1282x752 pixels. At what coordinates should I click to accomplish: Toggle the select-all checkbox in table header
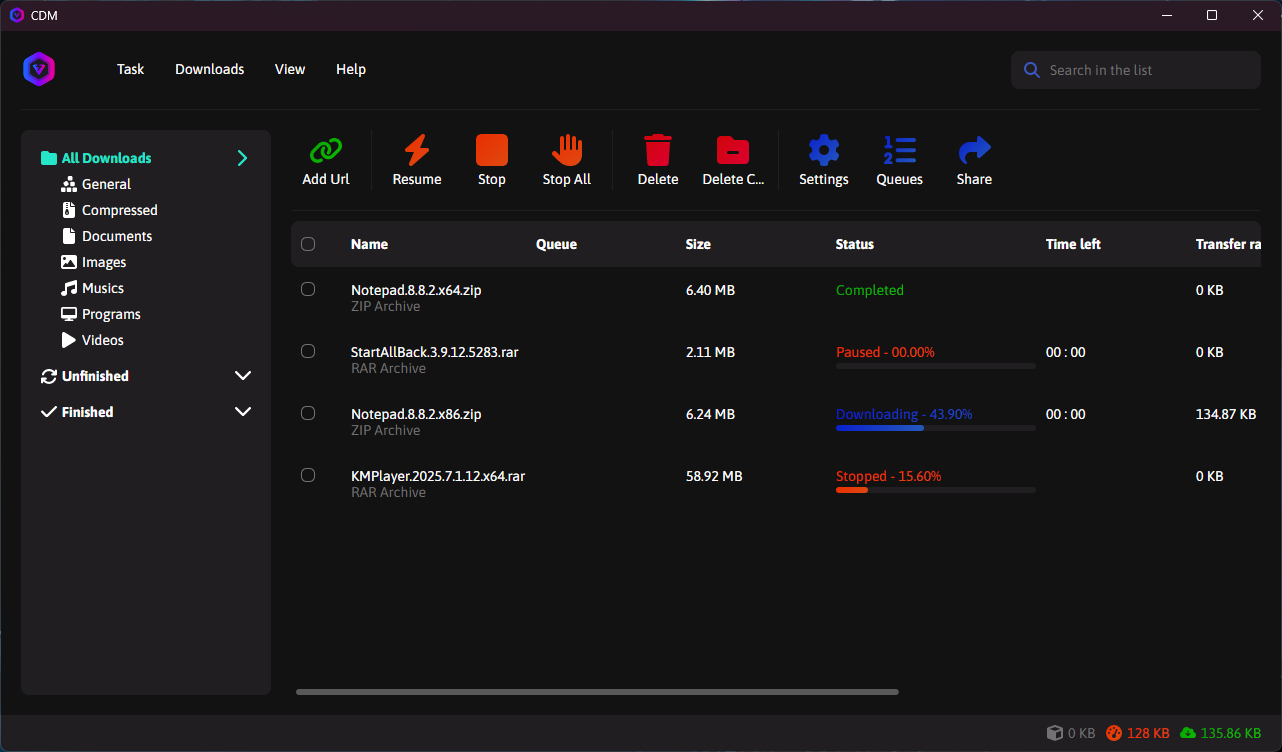tap(308, 244)
